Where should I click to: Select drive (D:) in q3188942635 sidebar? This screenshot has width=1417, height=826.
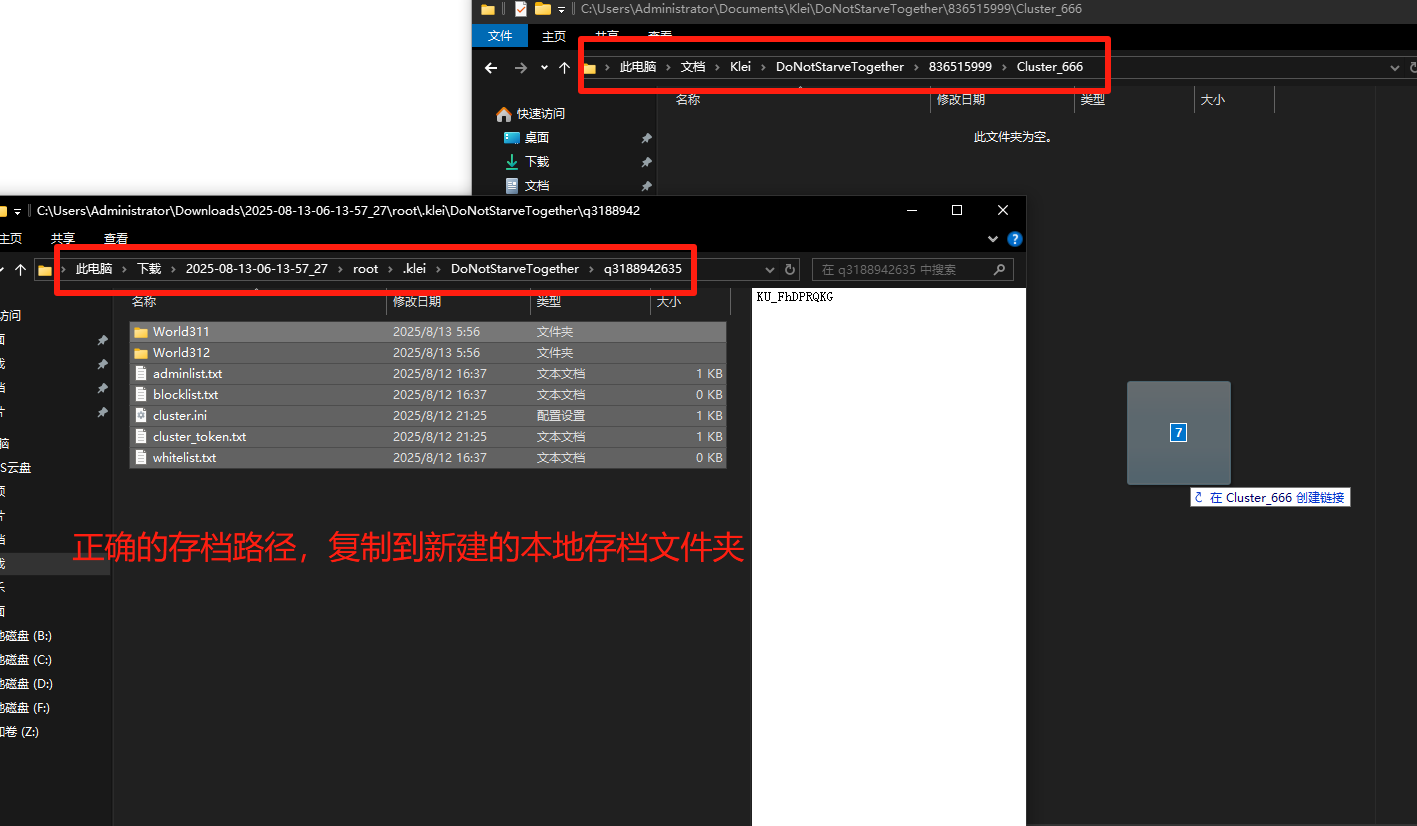tap(27, 684)
